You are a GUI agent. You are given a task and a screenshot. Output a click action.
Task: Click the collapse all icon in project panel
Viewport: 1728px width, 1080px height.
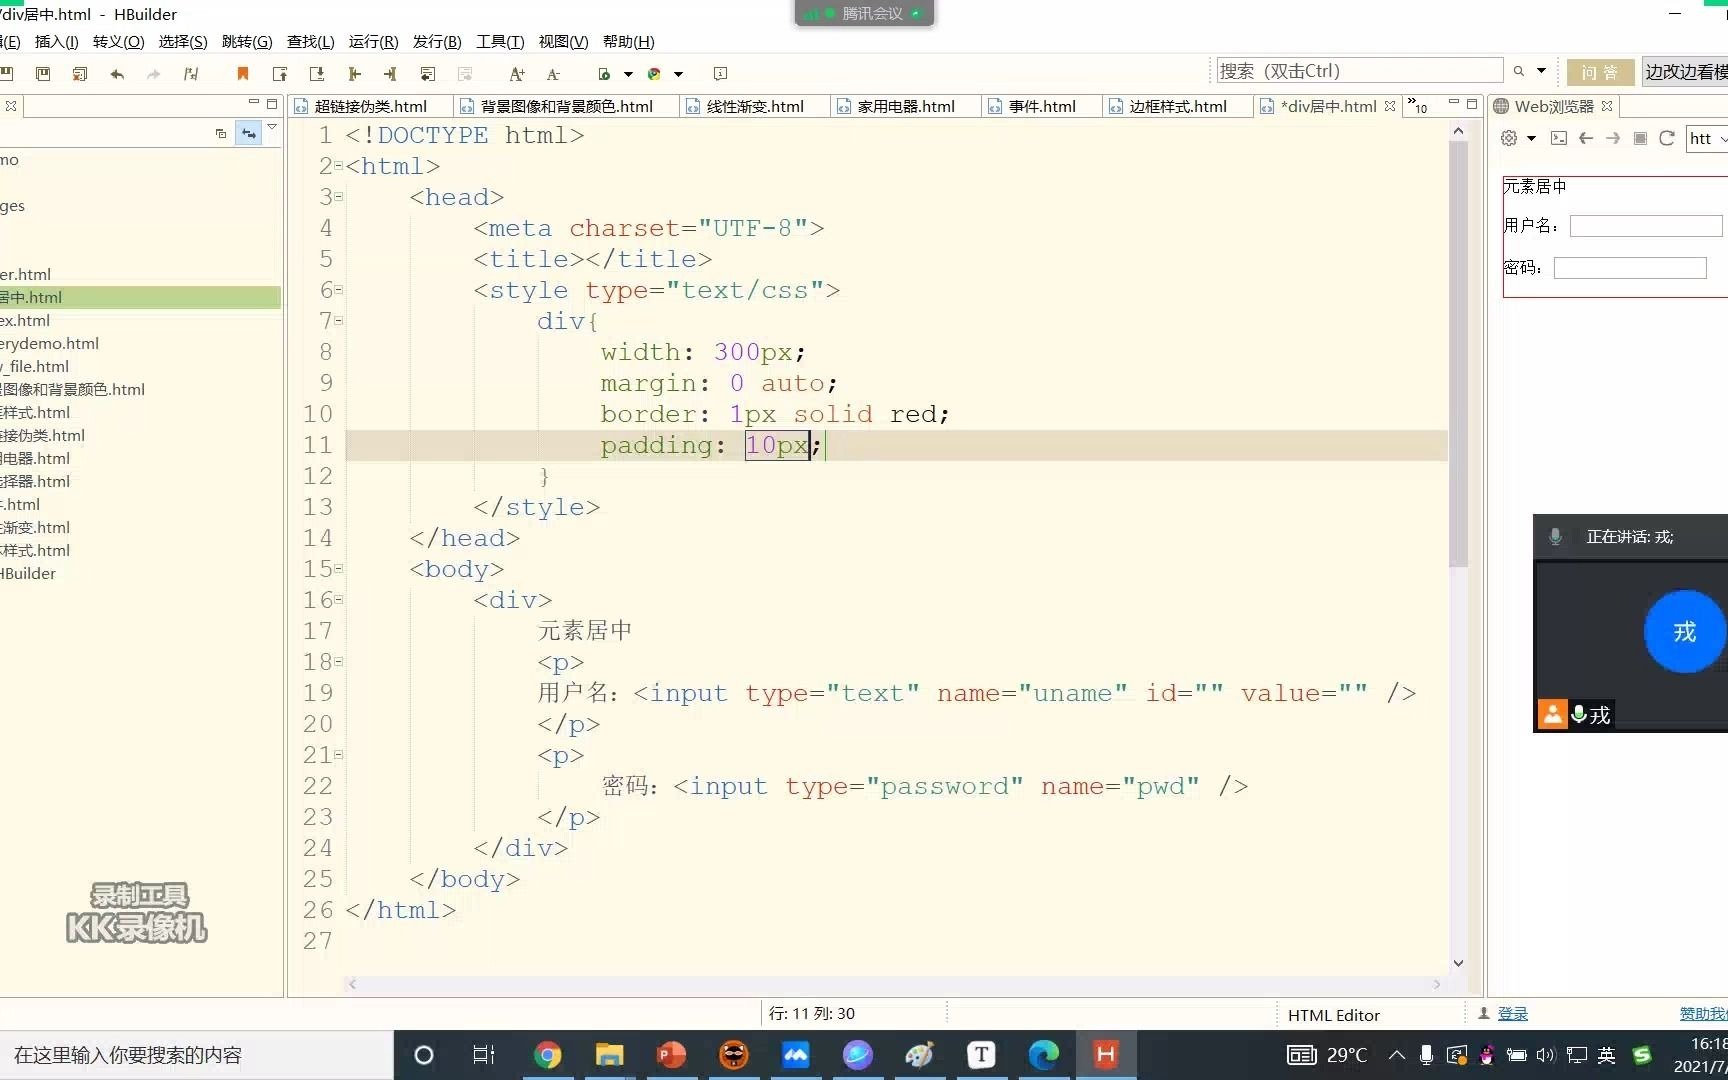click(221, 133)
